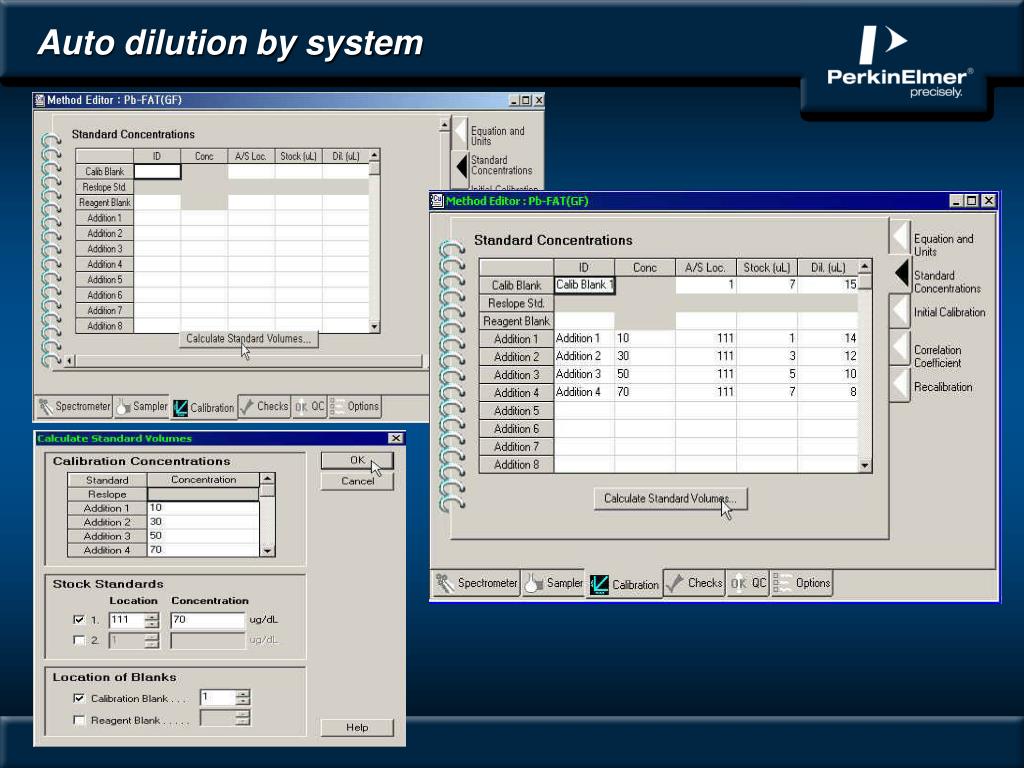1024x768 pixels.
Task: Click Help button in Calculate Standard Volumes
Action: pyautogui.click(x=357, y=728)
